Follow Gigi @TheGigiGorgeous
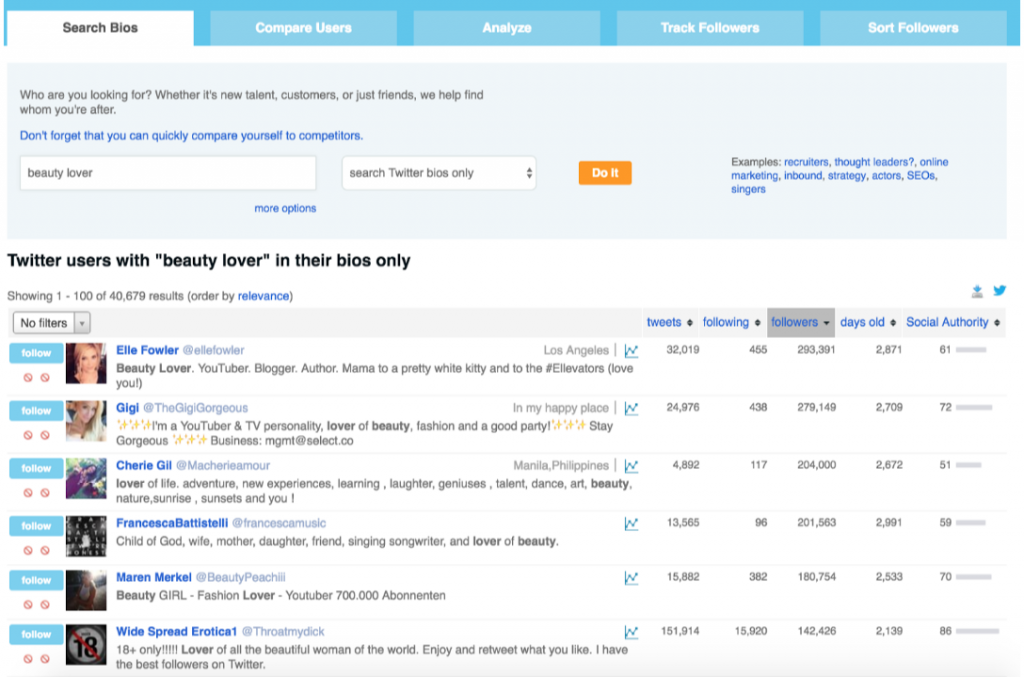This screenshot has width=1024, height=677. pyautogui.click(x=36, y=411)
